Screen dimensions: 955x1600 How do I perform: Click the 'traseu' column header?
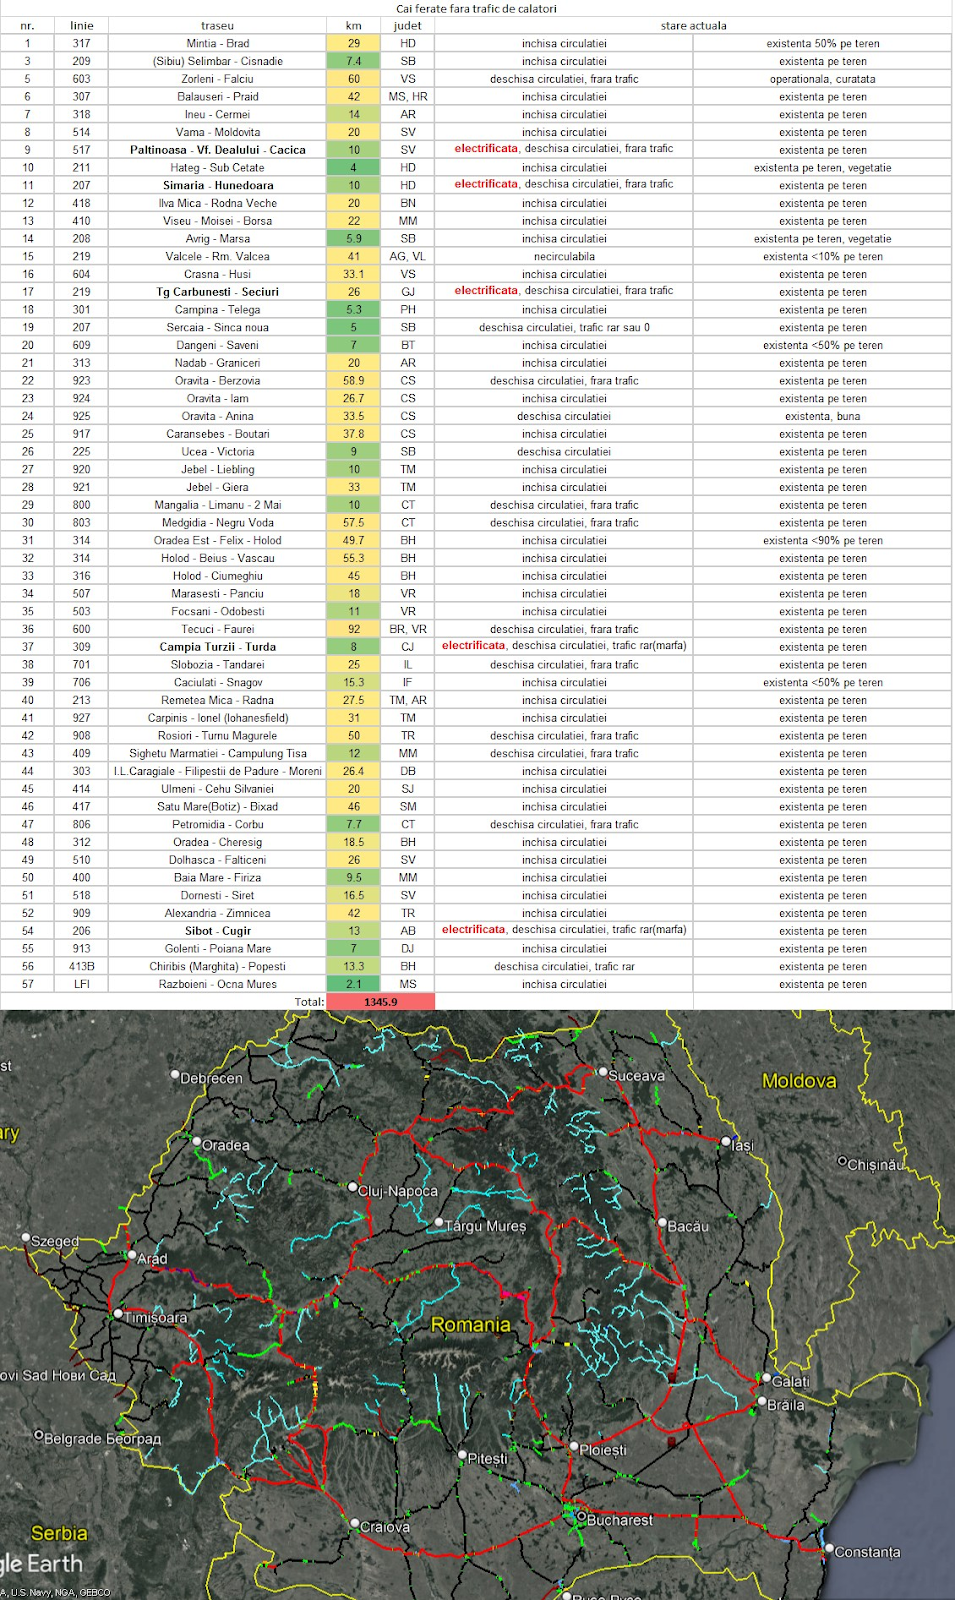coord(217,26)
